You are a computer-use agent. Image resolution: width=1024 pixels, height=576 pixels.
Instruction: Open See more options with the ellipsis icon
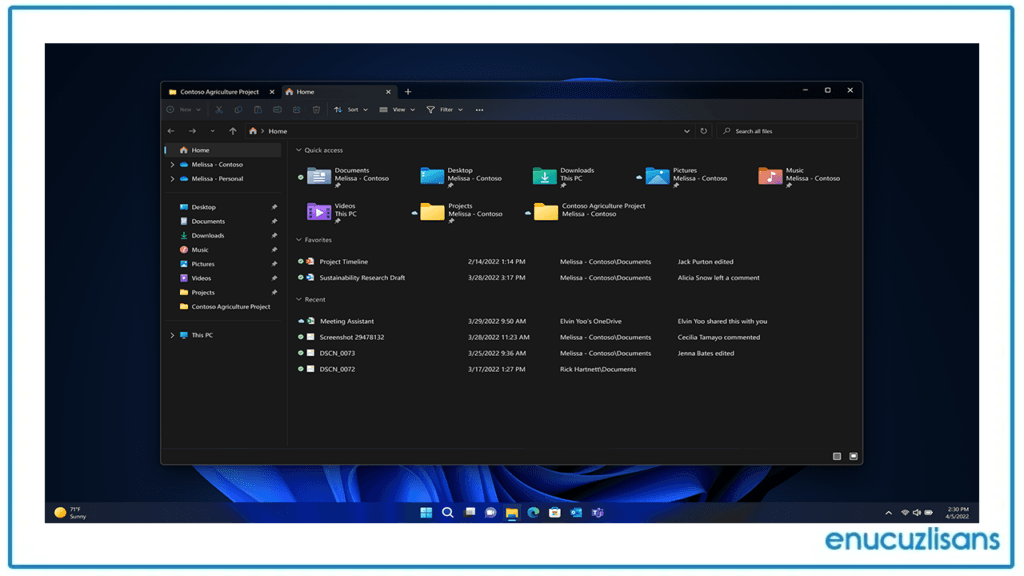pos(479,110)
